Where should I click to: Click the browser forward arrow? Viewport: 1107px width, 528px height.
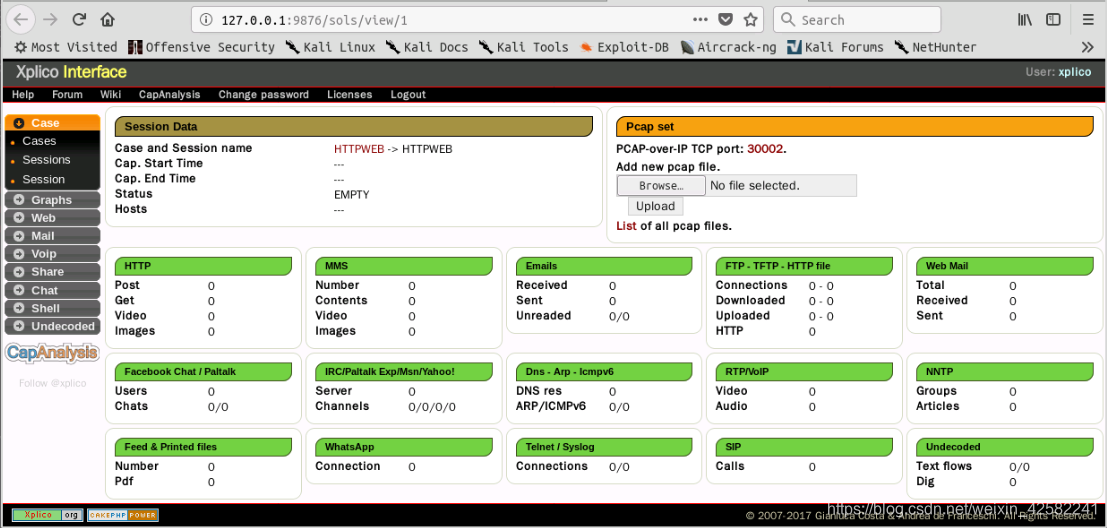tap(49, 20)
